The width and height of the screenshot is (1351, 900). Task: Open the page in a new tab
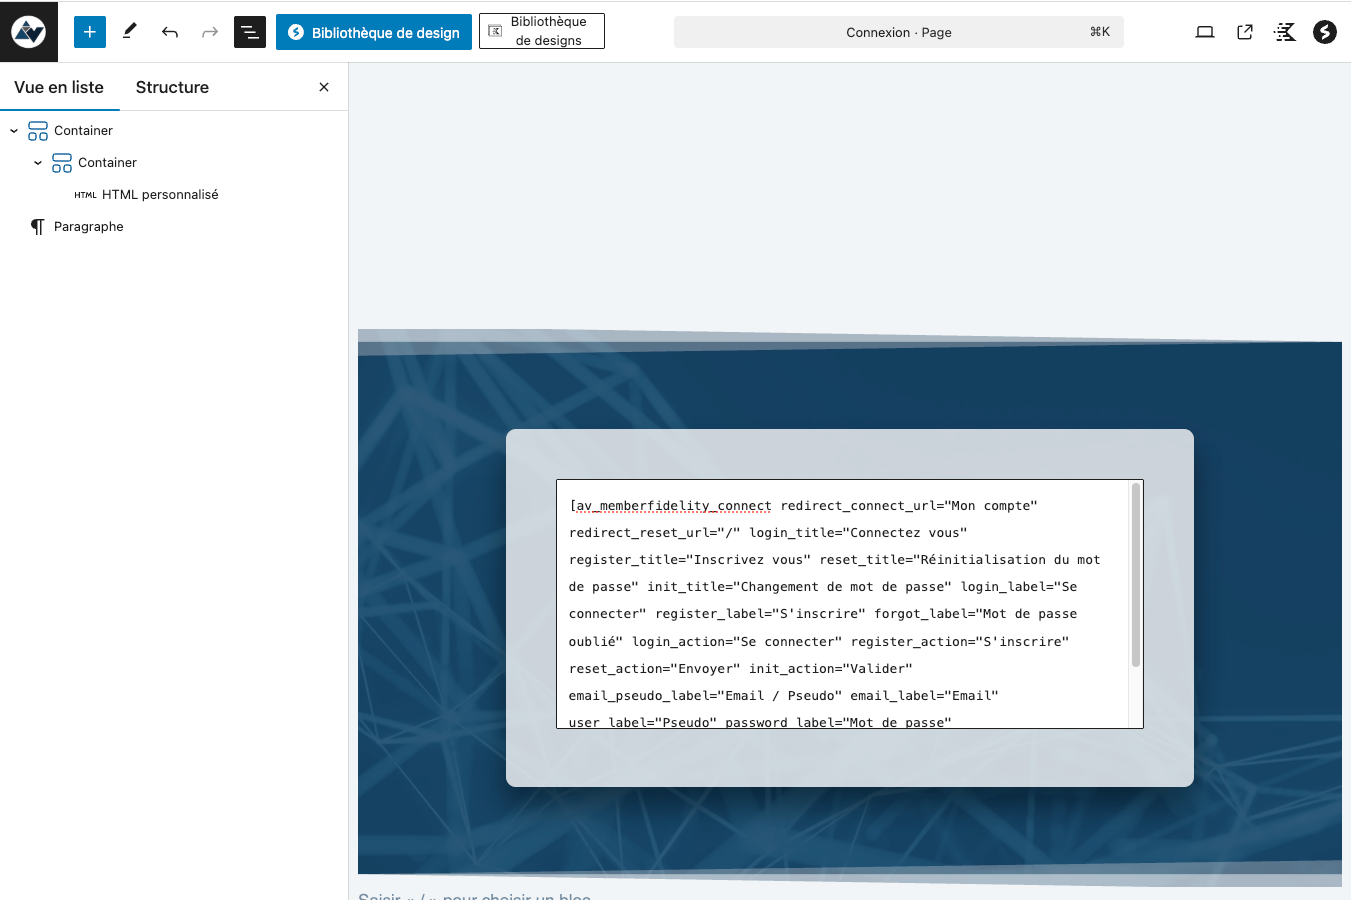point(1244,31)
